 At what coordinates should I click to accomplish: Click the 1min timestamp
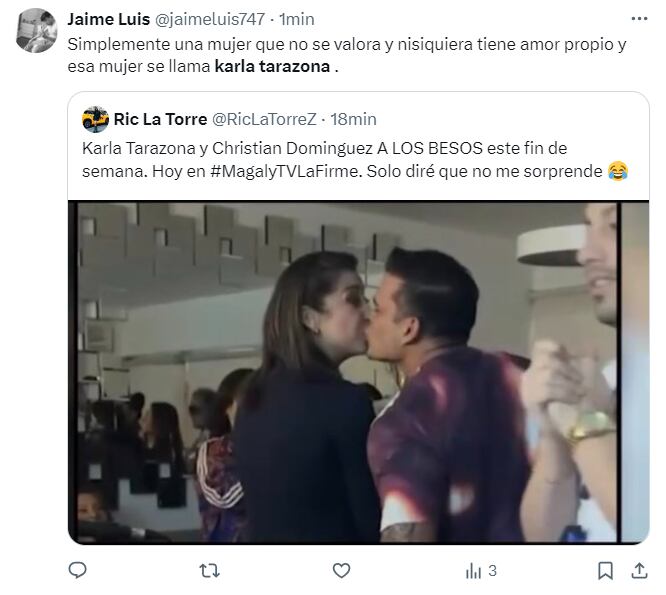[x=297, y=19]
